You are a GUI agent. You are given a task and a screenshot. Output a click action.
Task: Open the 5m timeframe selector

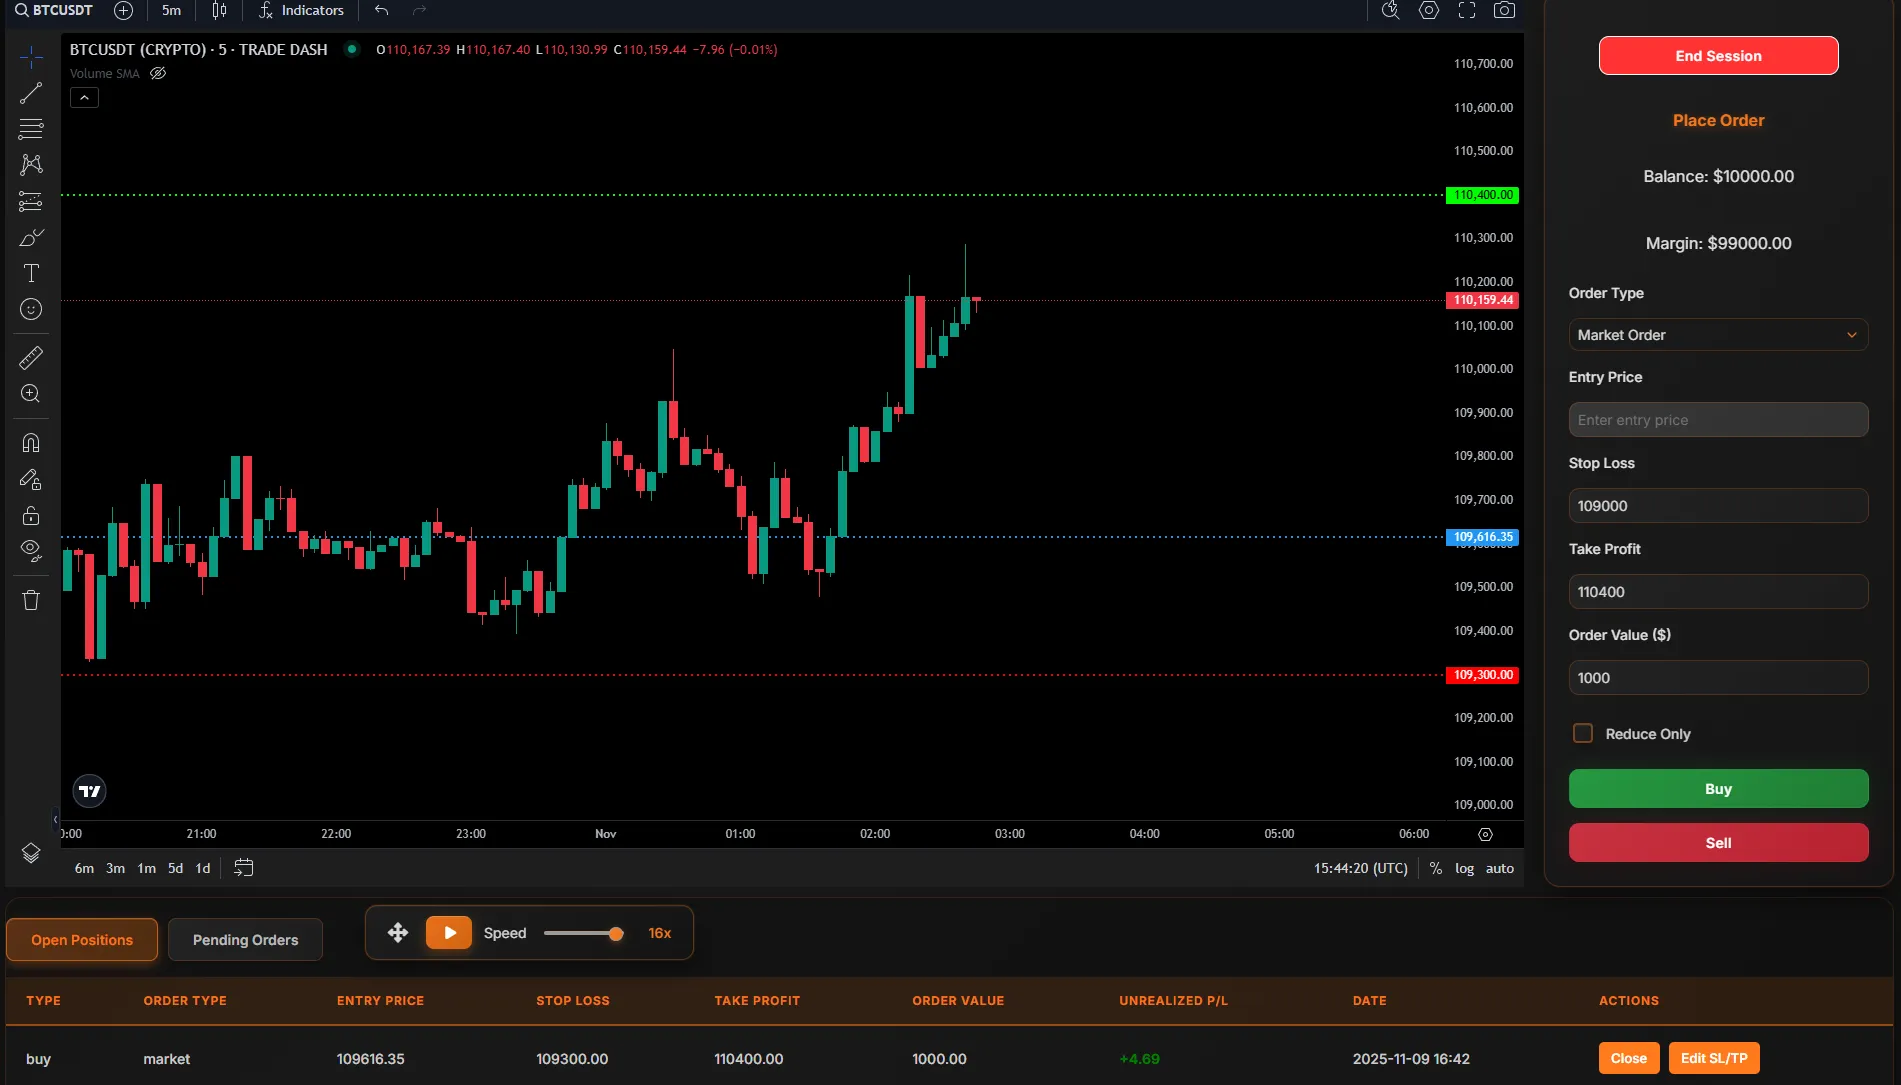pos(172,10)
